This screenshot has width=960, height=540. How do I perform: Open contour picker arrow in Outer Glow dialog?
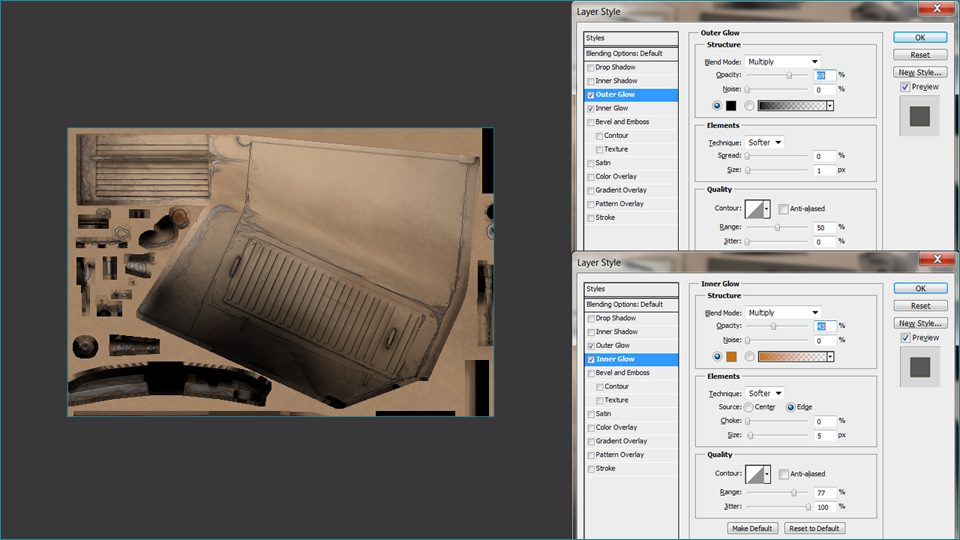767,209
